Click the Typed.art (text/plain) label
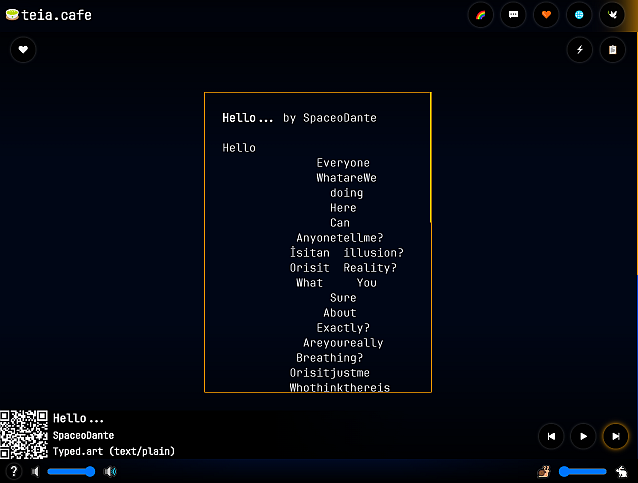Screen dimensions: 638x483 tap(114, 451)
